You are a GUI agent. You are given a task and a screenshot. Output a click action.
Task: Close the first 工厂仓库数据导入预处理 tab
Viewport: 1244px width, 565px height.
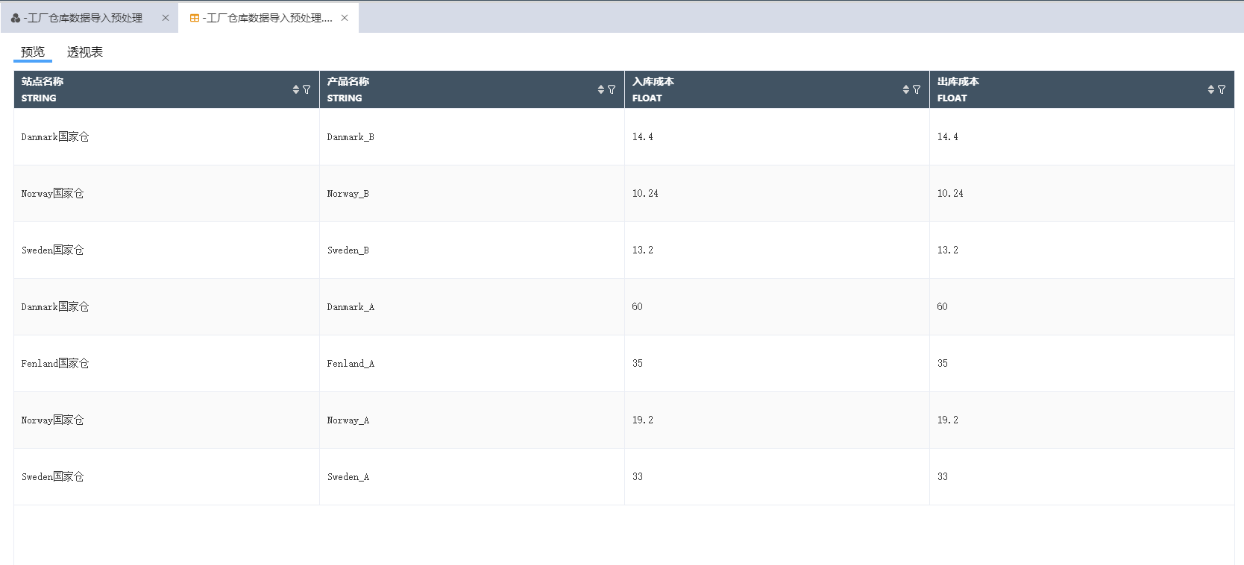click(166, 18)
